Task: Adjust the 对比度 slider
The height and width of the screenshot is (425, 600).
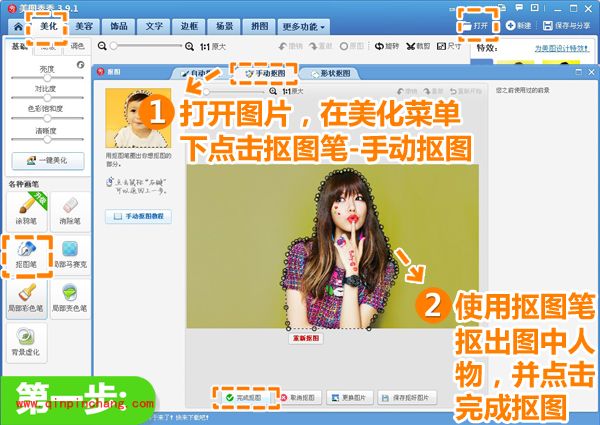Action: click(47, 98)
